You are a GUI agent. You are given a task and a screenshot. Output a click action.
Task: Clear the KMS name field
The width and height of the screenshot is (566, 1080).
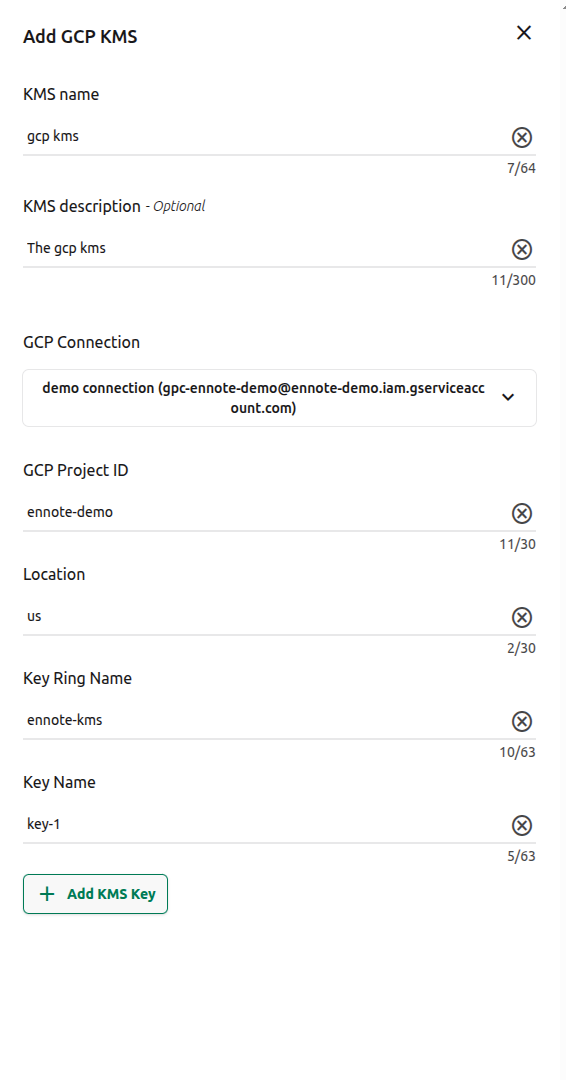(x=522, y=138)
